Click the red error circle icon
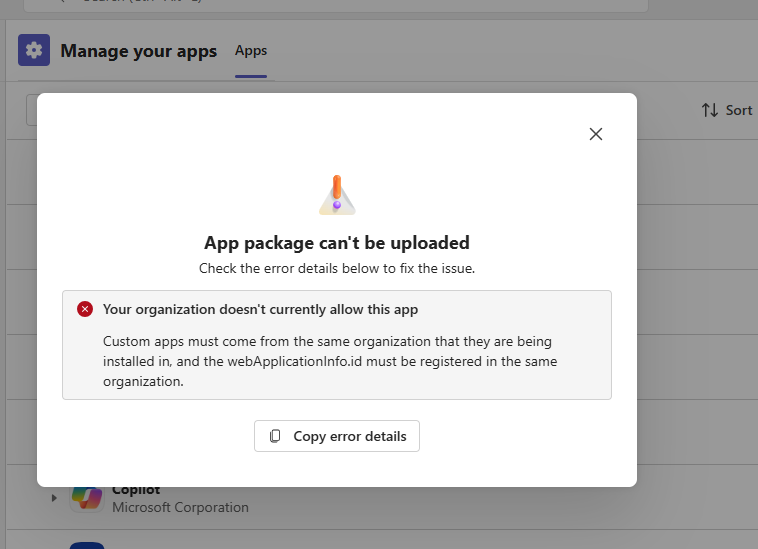 85,309
